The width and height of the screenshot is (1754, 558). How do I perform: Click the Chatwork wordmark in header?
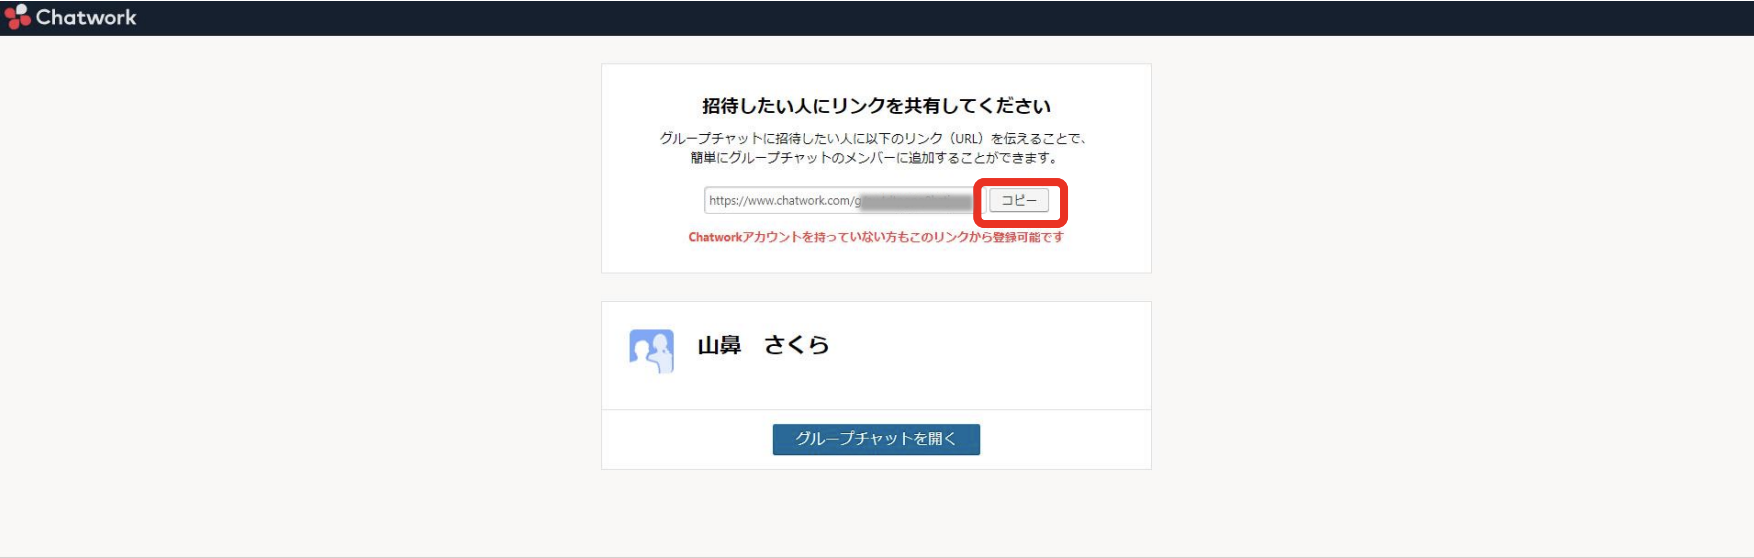[x=86, y=17]
